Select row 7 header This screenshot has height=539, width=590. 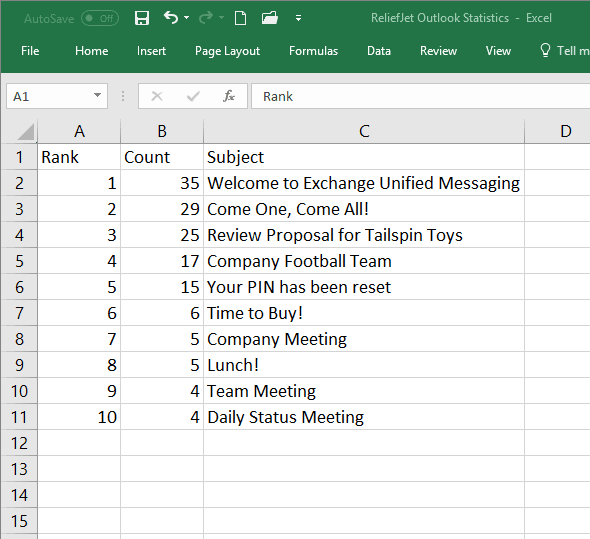19,313
